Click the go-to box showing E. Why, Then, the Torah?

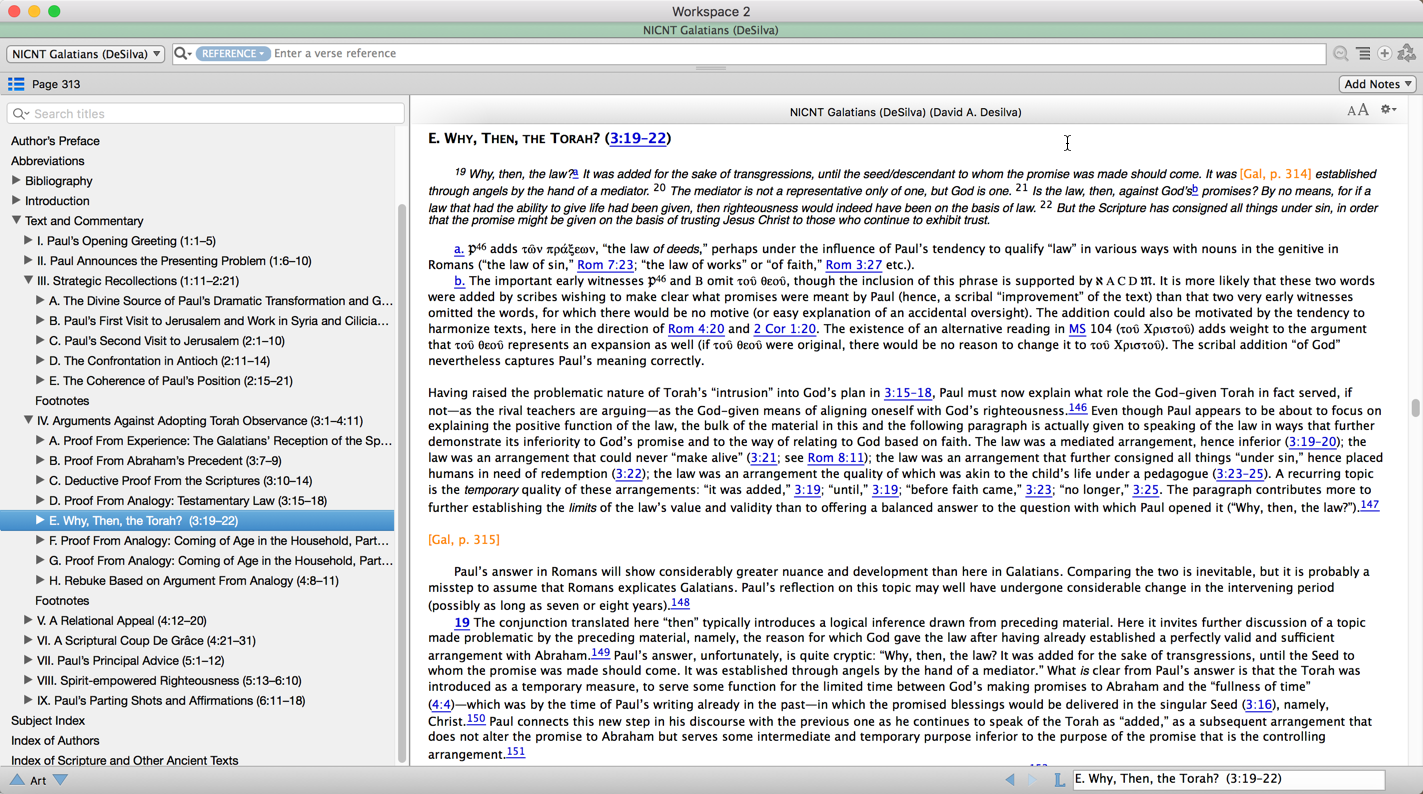1228,779
